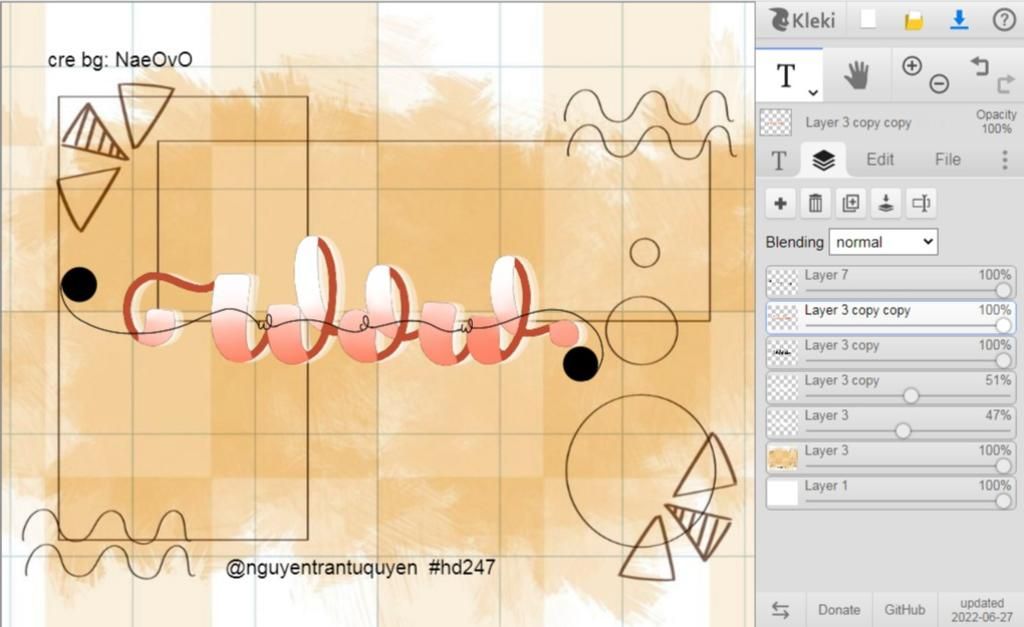Undo the last action
The image size is (1024, 627).
(980, 66)
